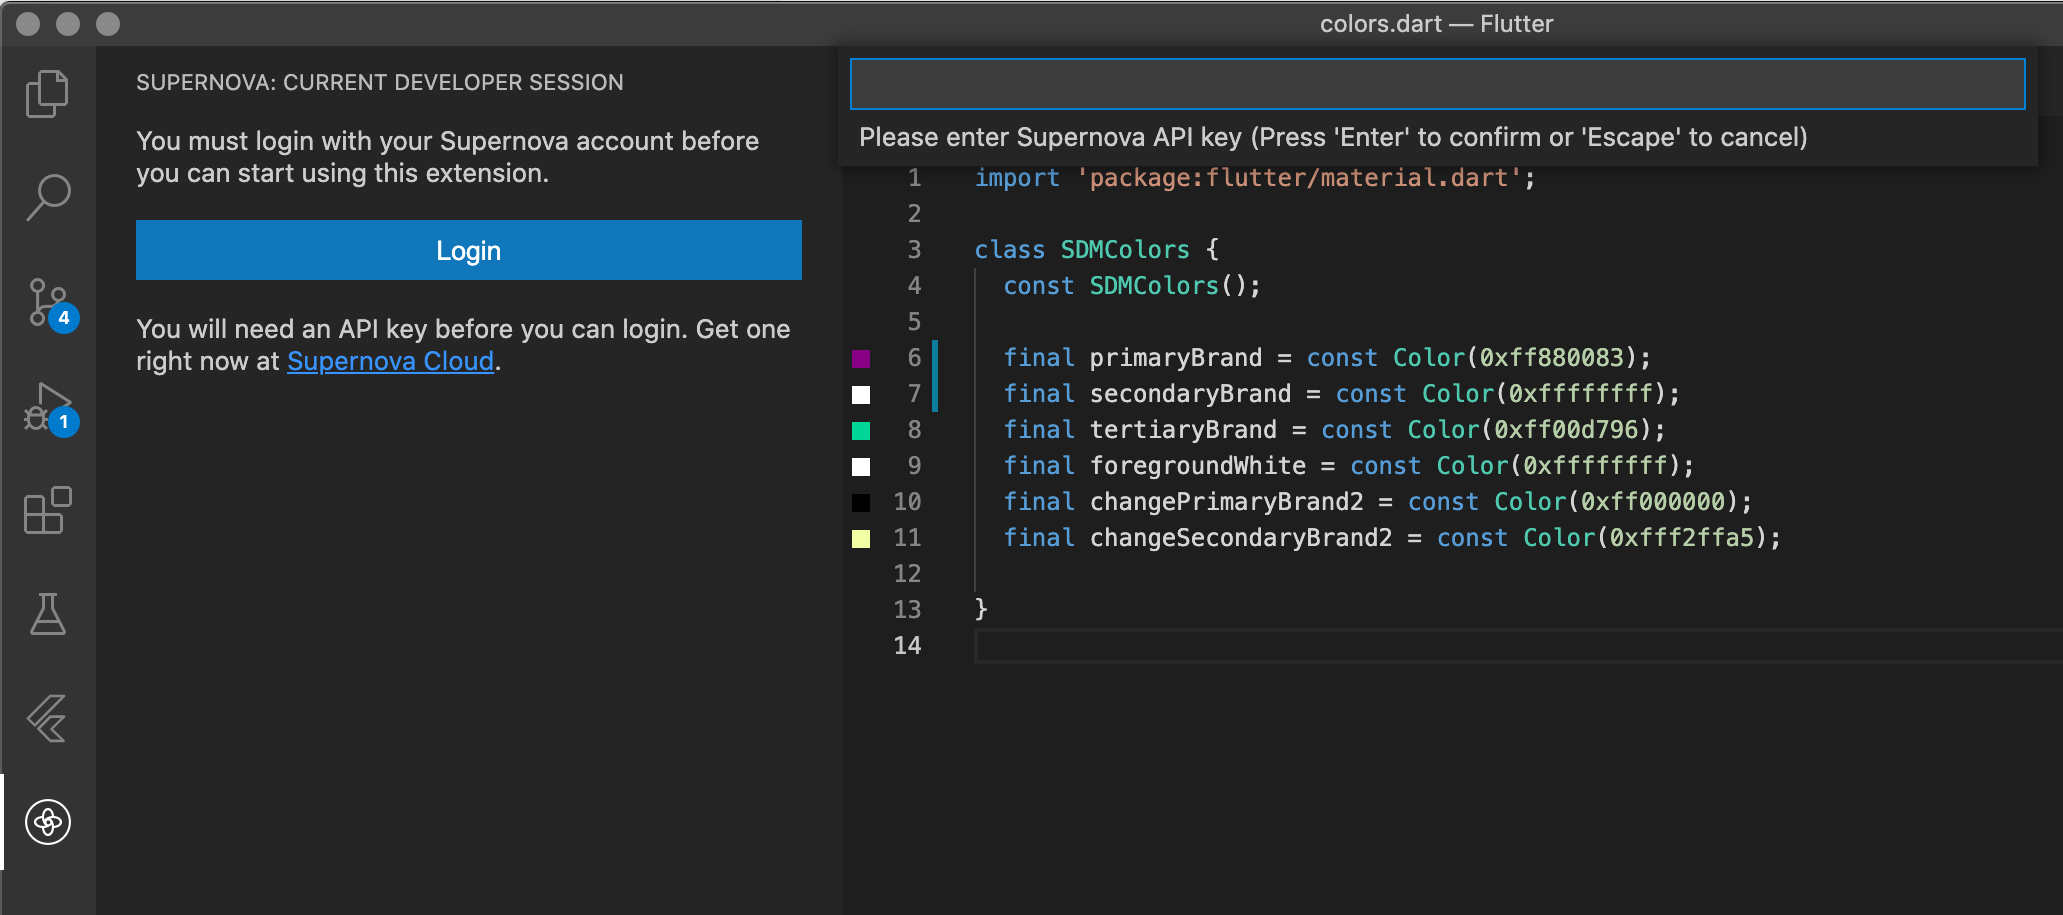Click the 0xff000000 hex value
2063x915 pixels.
[1653, 502]
